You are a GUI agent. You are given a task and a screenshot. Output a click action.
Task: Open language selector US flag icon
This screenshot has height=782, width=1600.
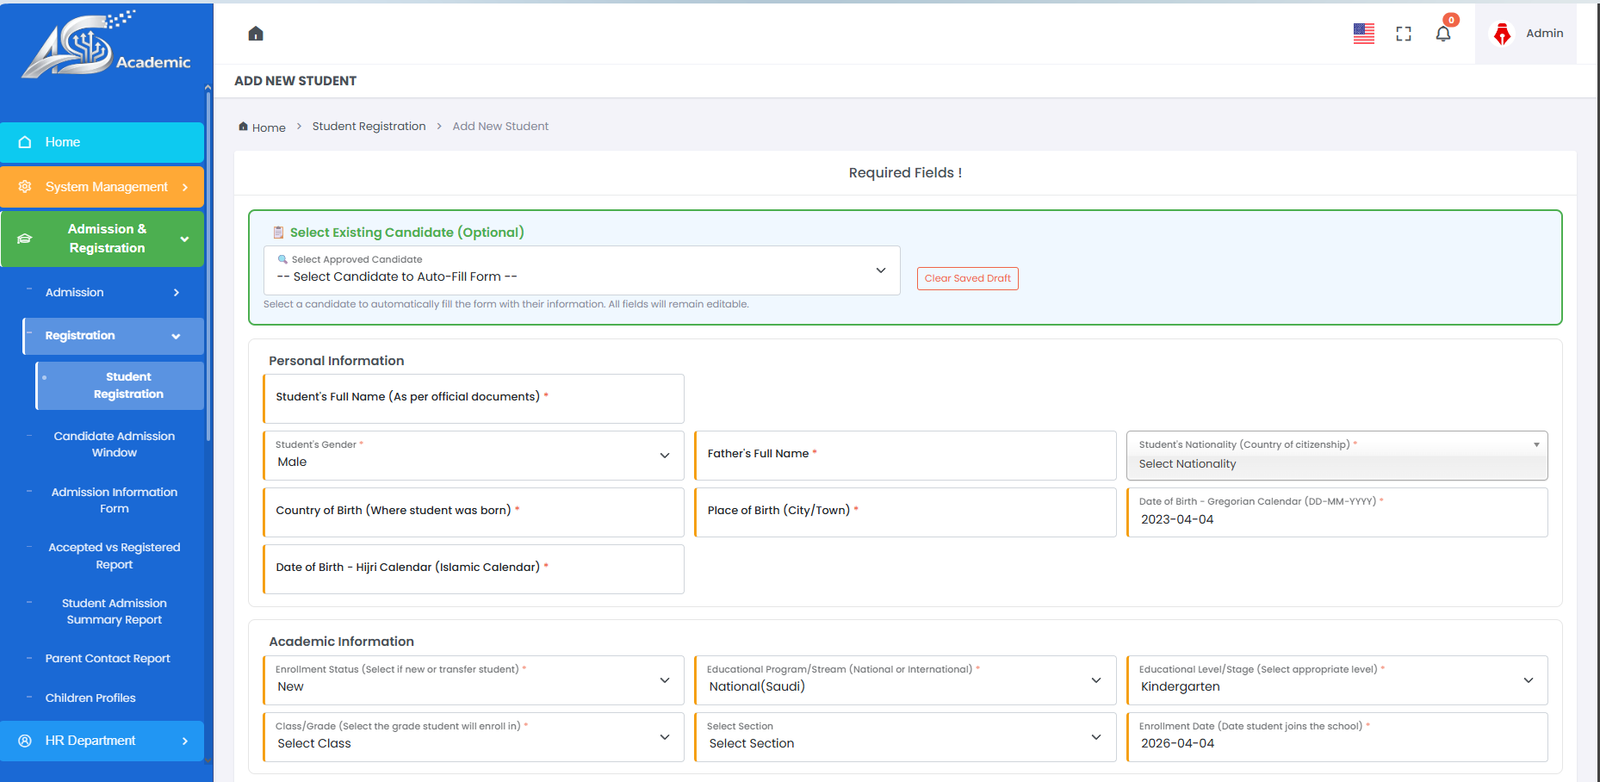[1363, 34]
